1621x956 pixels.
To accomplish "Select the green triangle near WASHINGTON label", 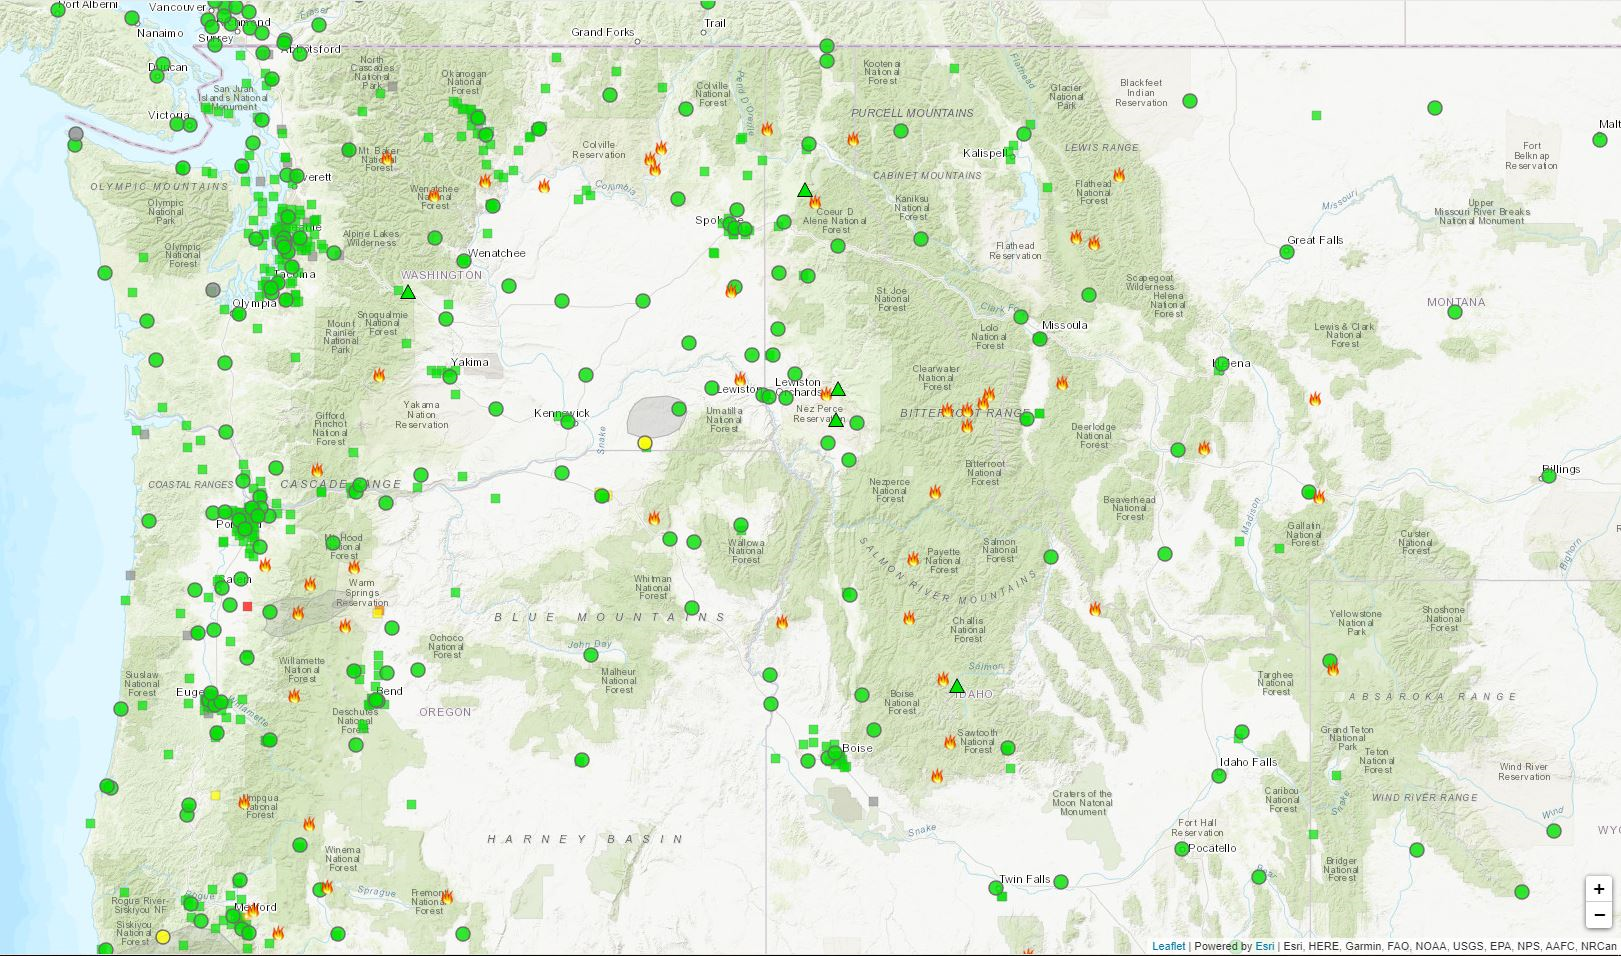I will [x=408, y=292].
